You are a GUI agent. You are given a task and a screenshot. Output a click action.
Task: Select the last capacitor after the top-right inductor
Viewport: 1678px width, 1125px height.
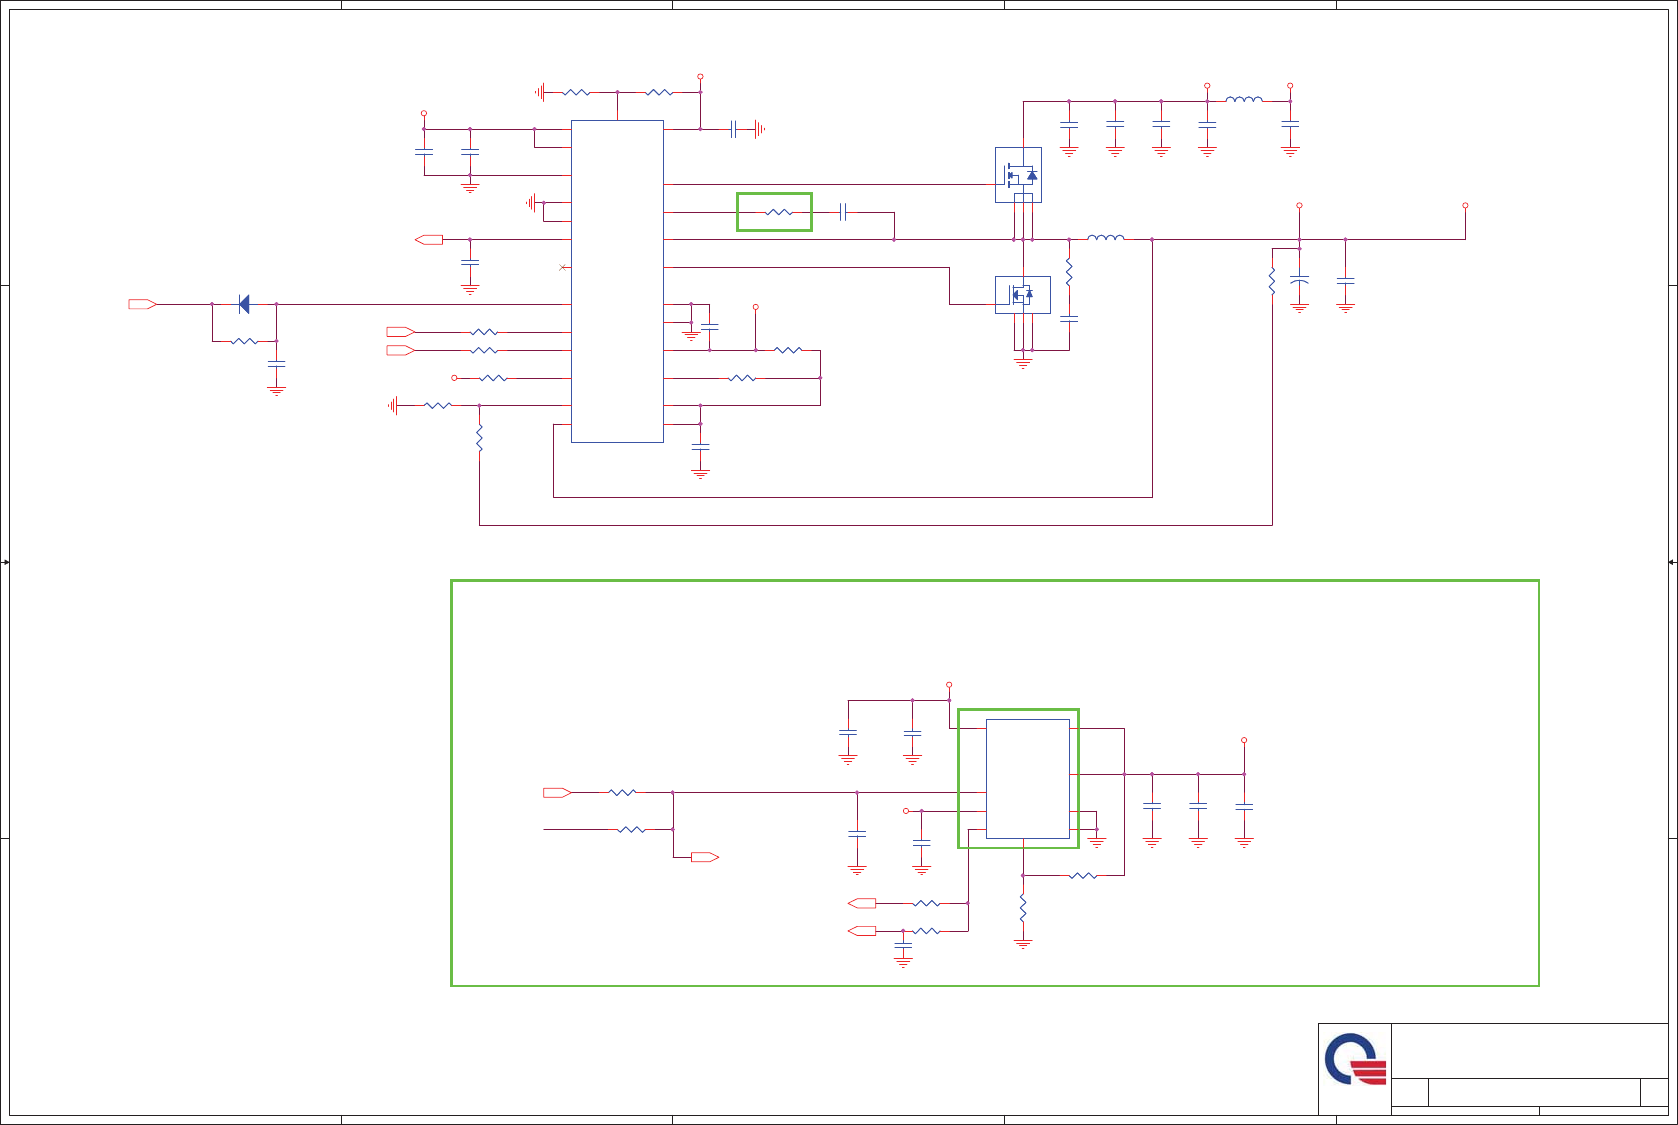(1290, 125)
